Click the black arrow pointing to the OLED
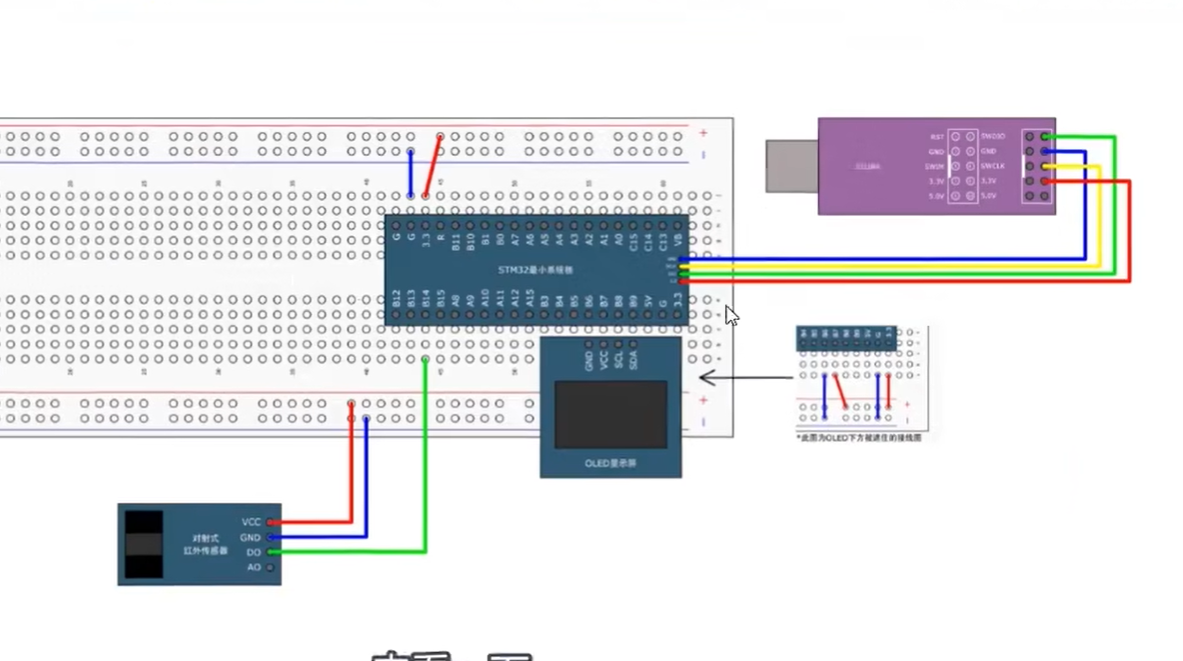This screenshot has height=661, width=1183. (745, 378)
